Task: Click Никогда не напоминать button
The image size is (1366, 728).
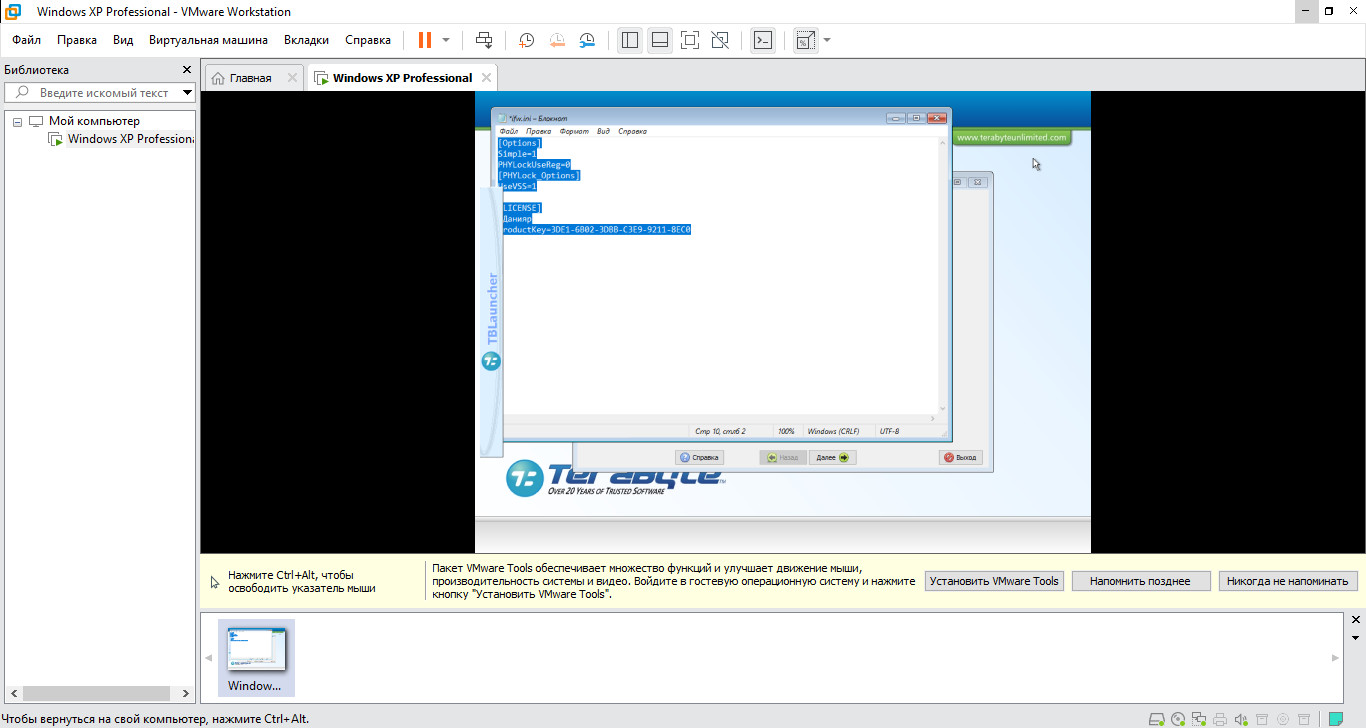Action: click(1288, 581)
